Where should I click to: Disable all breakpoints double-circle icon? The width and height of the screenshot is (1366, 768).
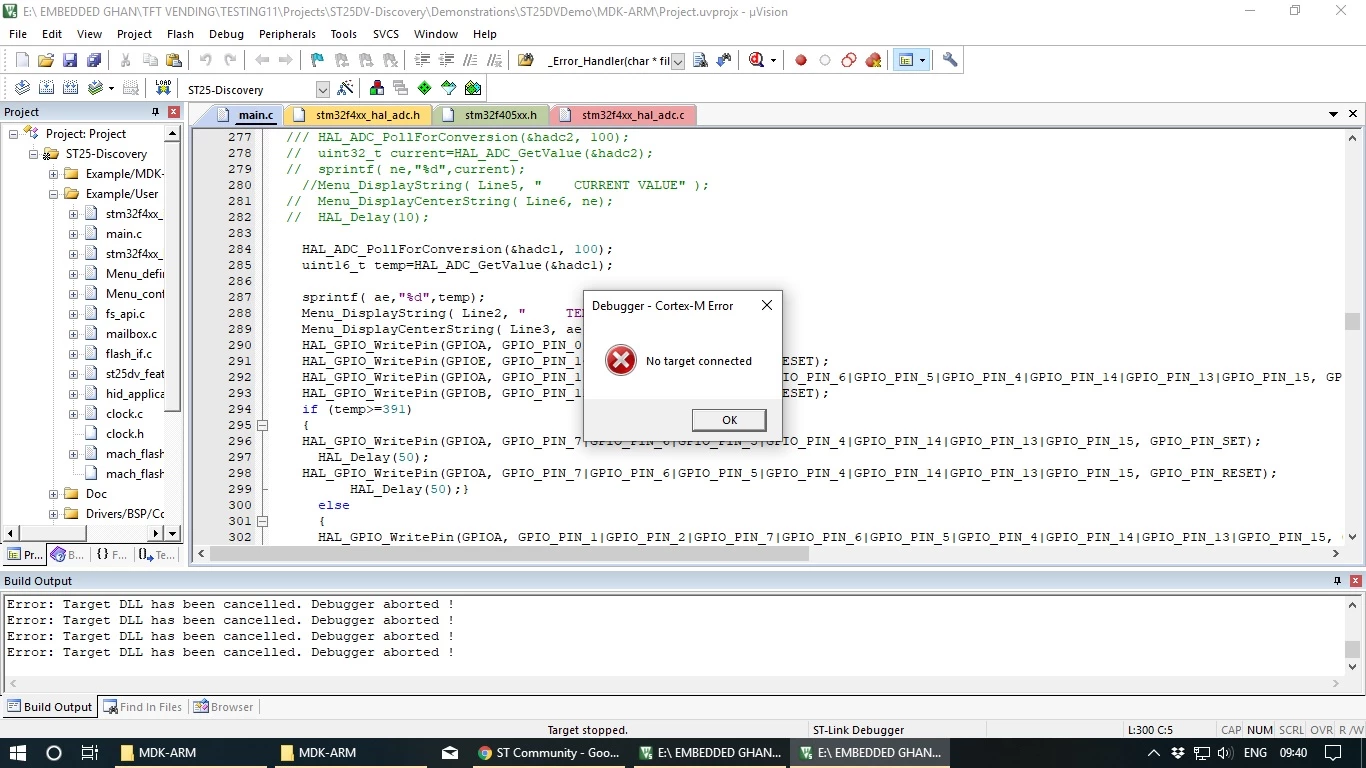[x=849, y=60]
